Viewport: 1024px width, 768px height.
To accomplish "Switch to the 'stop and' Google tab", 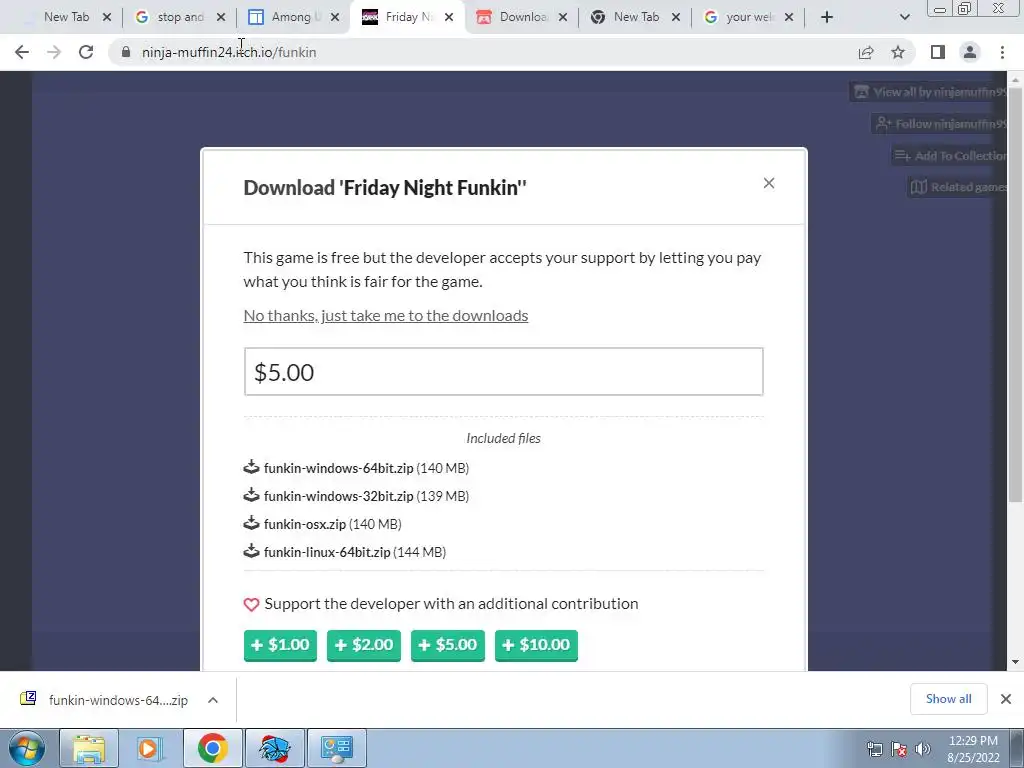I will pyautogui.click(x=179, y=17).
